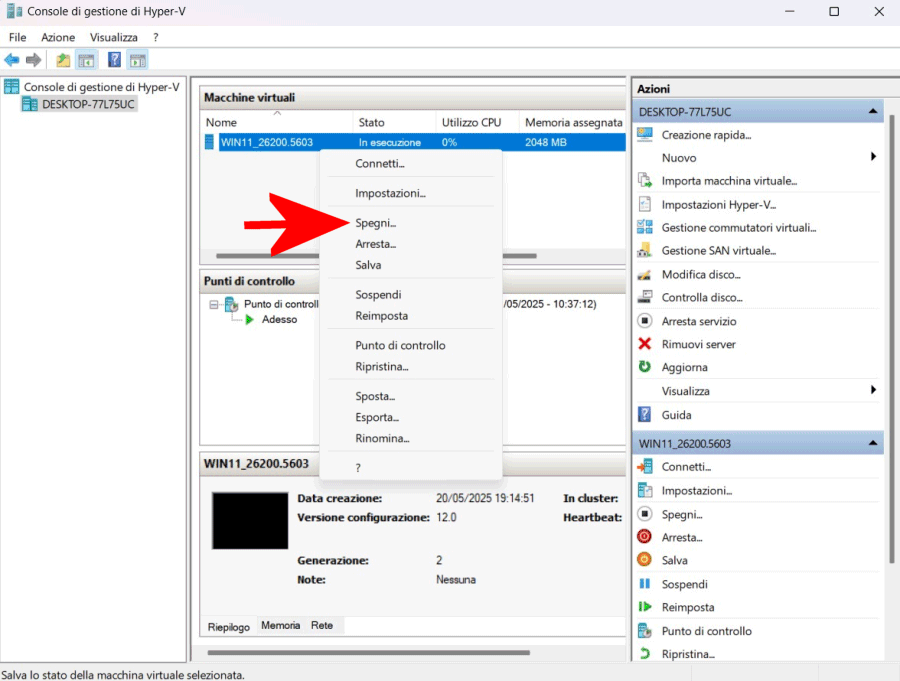Click green Aggiorna refresh icon
900x681 pixels.
[x=645, y=366]
